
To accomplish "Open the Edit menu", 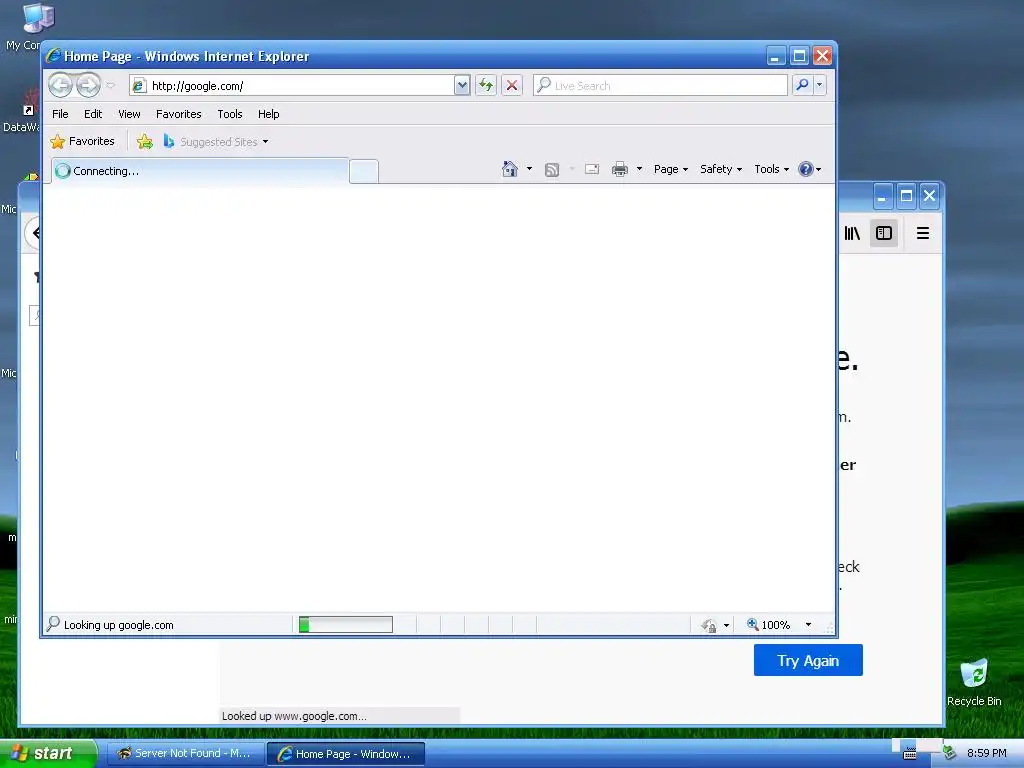I will click(93, 114).
